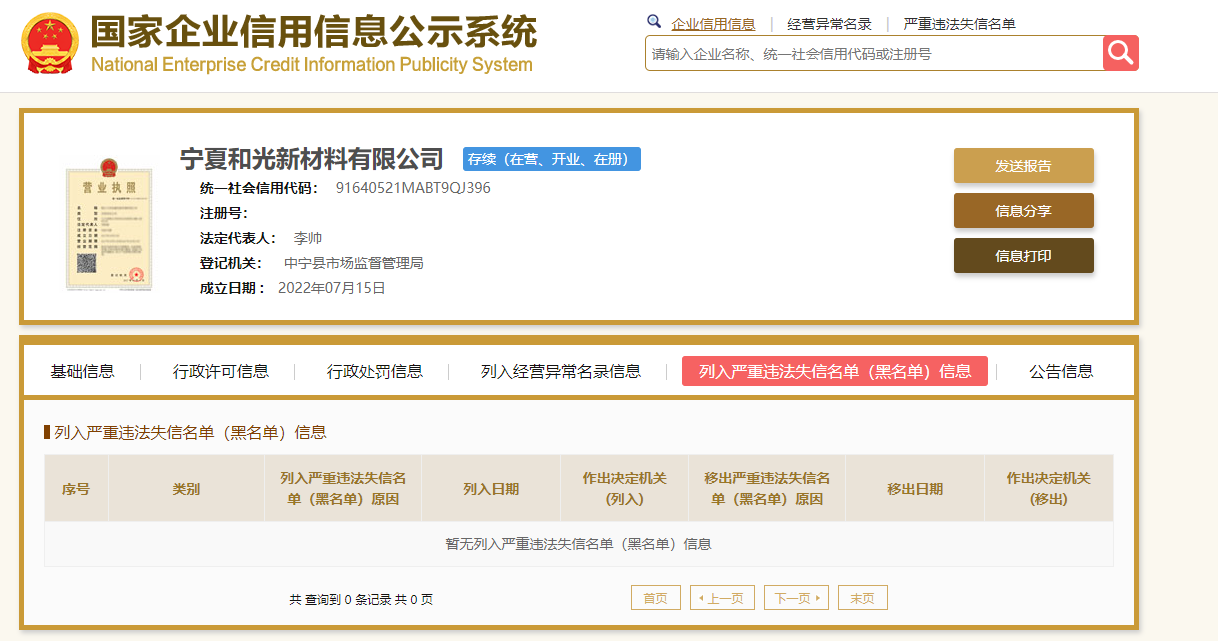Click the company name 宁夏和光新材料有限公司
This screenshot has width=1218, height=641.
coord(312,158)
